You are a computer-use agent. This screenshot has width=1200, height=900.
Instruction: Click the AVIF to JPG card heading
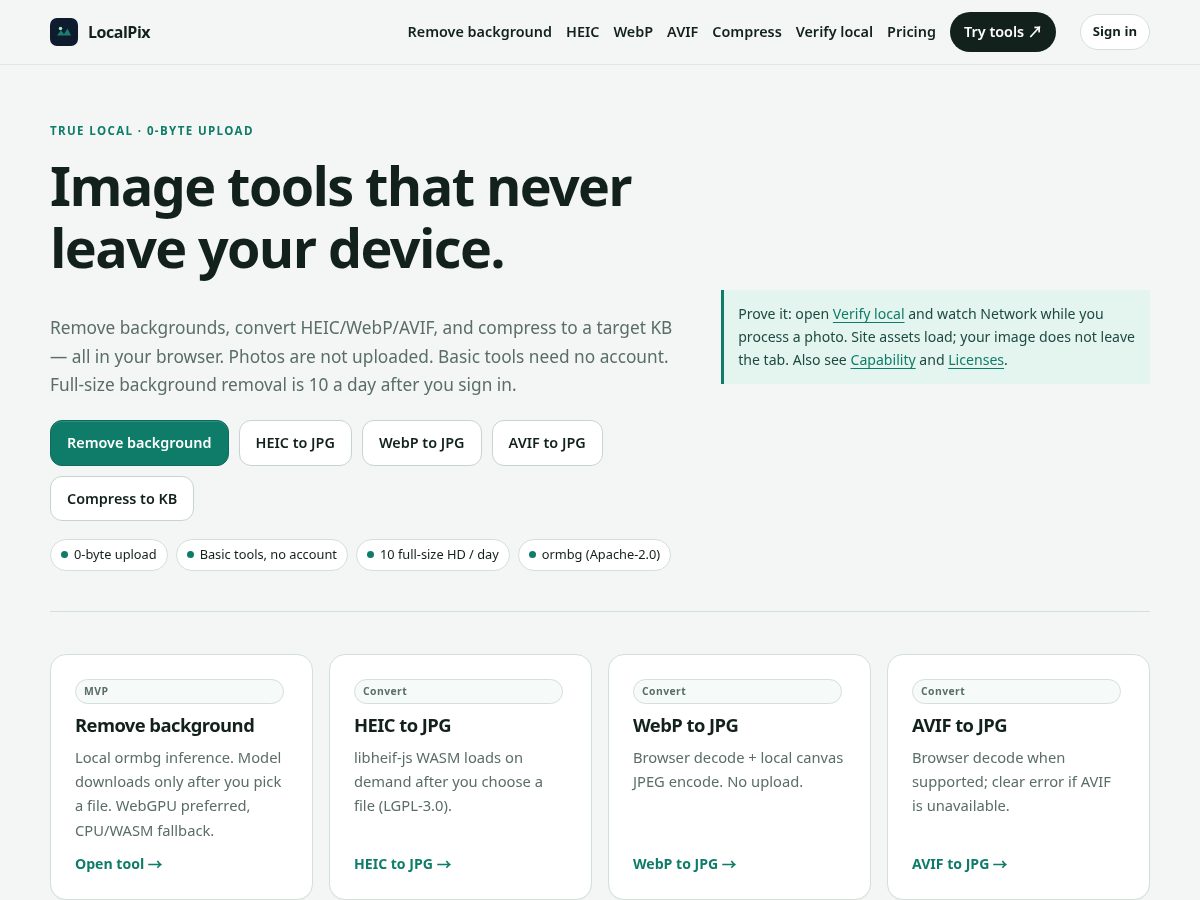(959, 726)
